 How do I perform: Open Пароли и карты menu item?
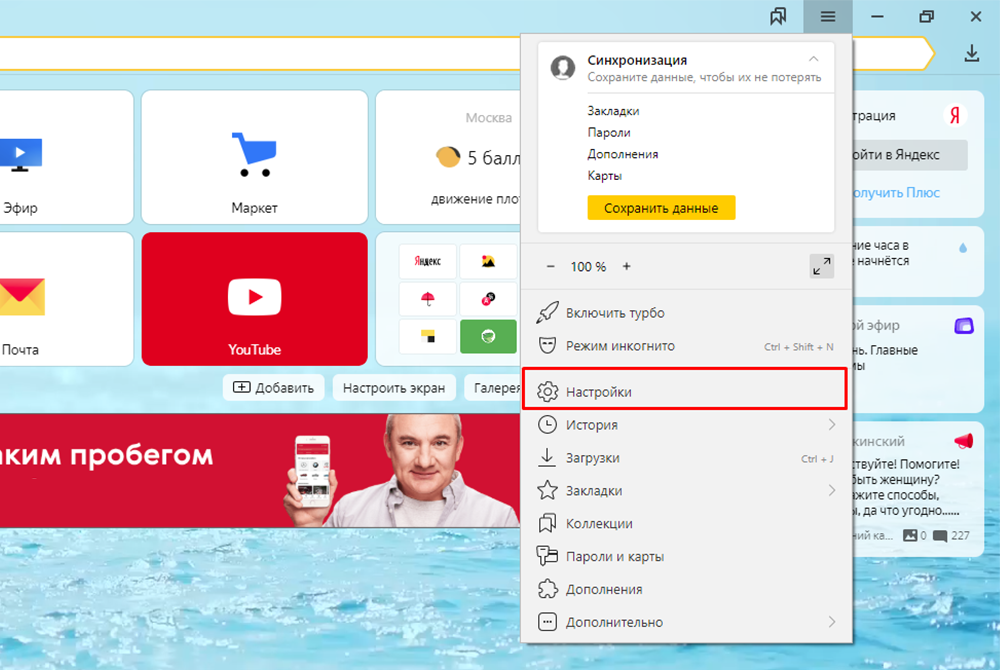(614, 556)
